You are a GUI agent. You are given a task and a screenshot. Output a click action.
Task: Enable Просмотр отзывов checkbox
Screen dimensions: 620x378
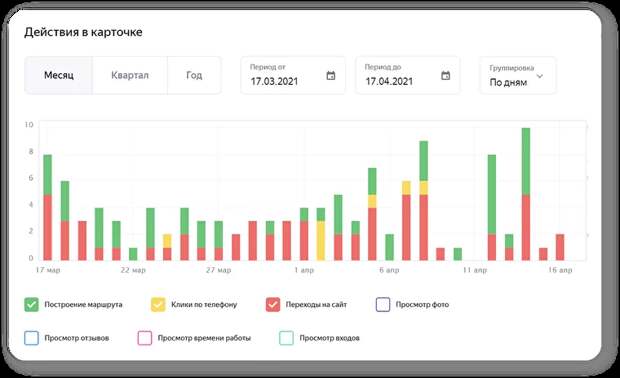coord(31,338)
